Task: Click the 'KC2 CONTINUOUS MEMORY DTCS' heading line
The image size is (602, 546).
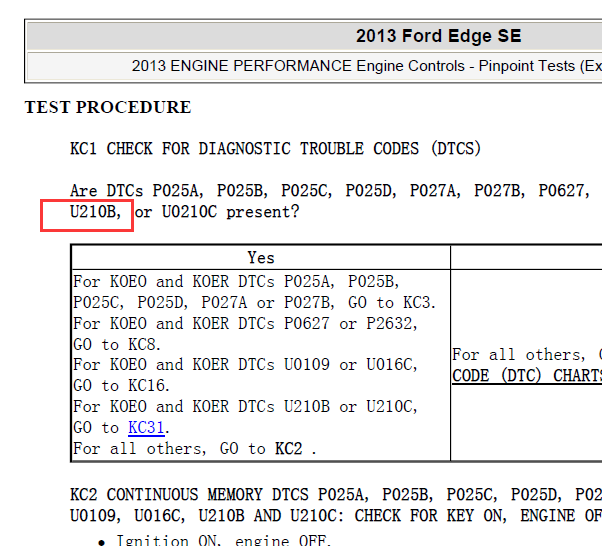Action: (336, 495)
